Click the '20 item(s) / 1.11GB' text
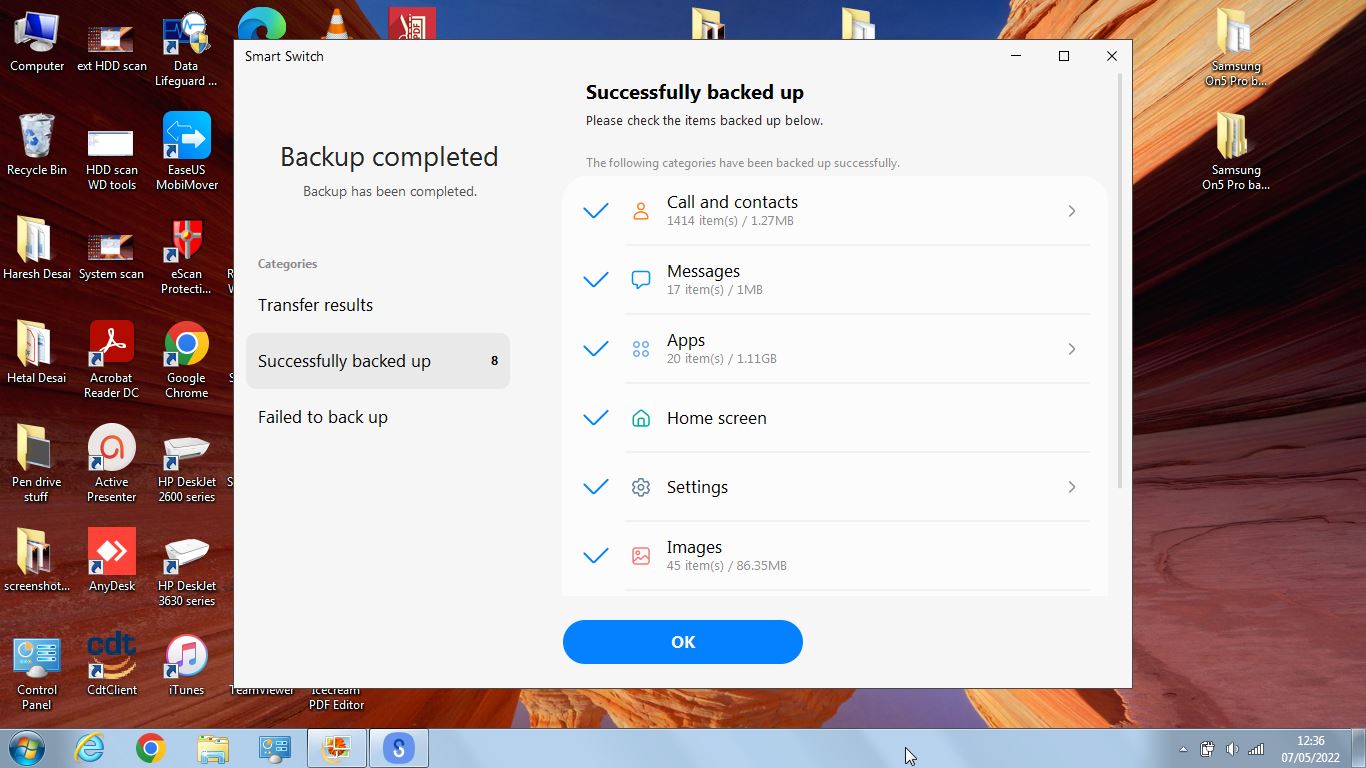Image resolution: width=1366 pixels, height=768 pixels. click(722, 359)
